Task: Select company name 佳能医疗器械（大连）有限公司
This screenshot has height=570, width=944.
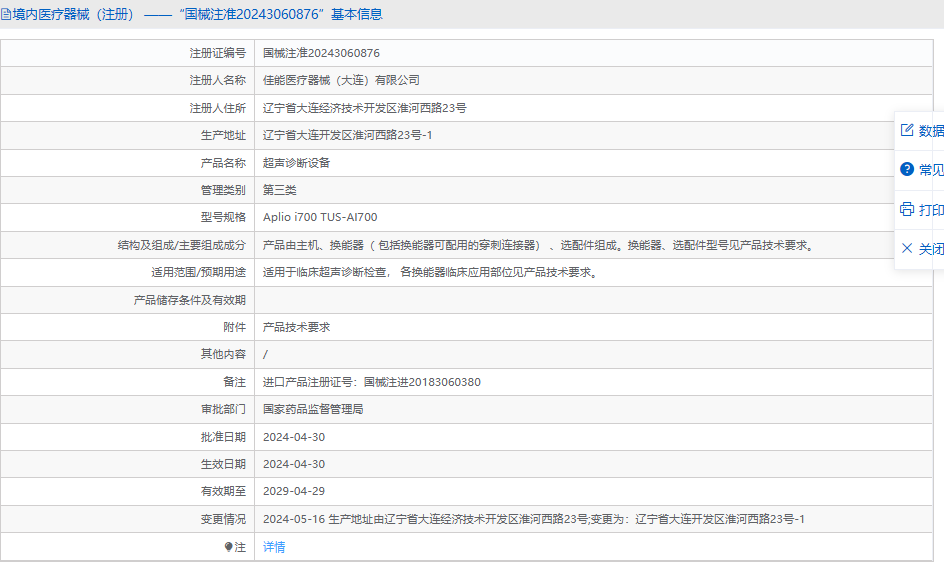Action: [x=341, y=80]
